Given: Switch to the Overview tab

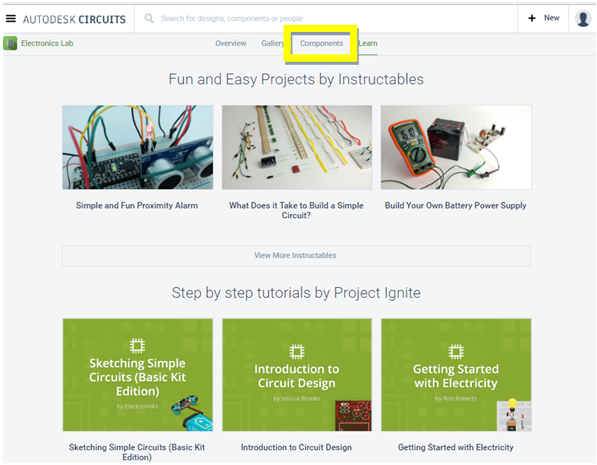Looking at the screenshot, I should tap(231, 43).
